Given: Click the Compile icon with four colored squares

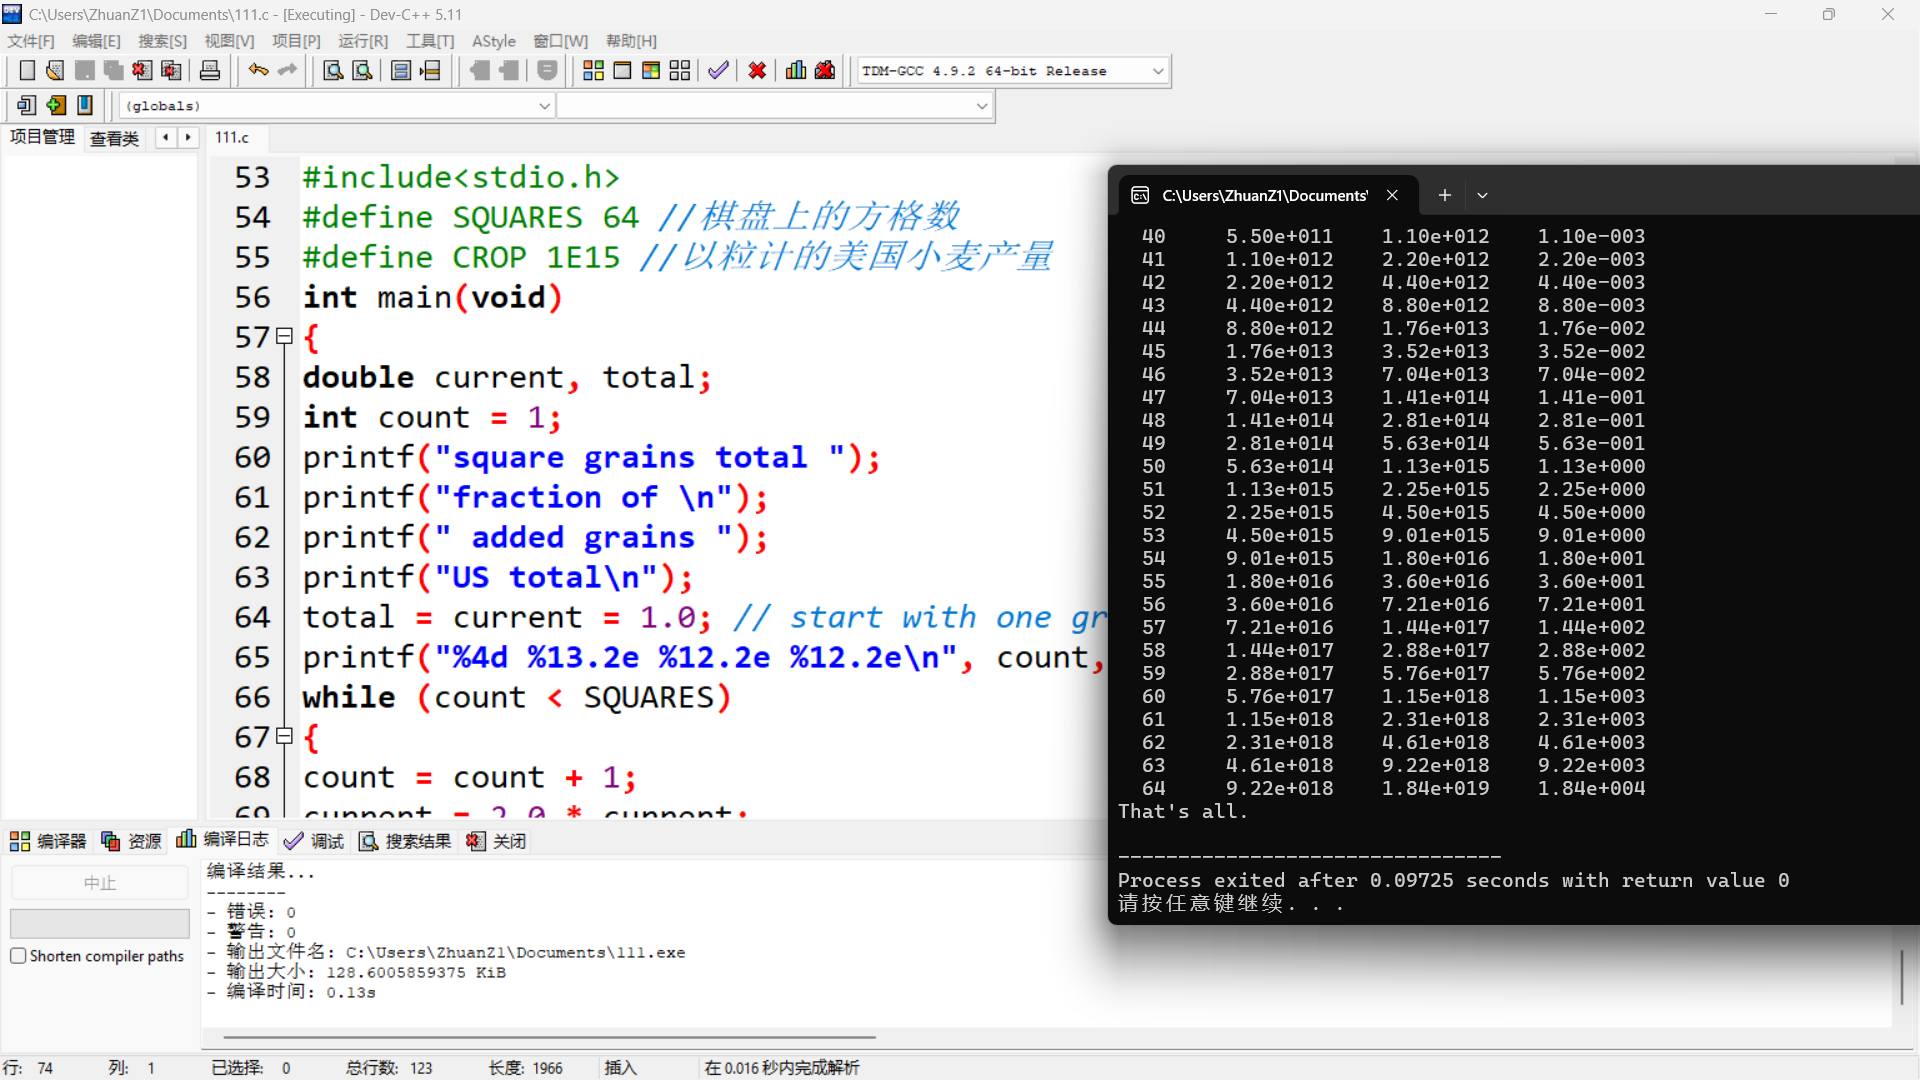Looking at the screenshot, I should click(593, 70).
